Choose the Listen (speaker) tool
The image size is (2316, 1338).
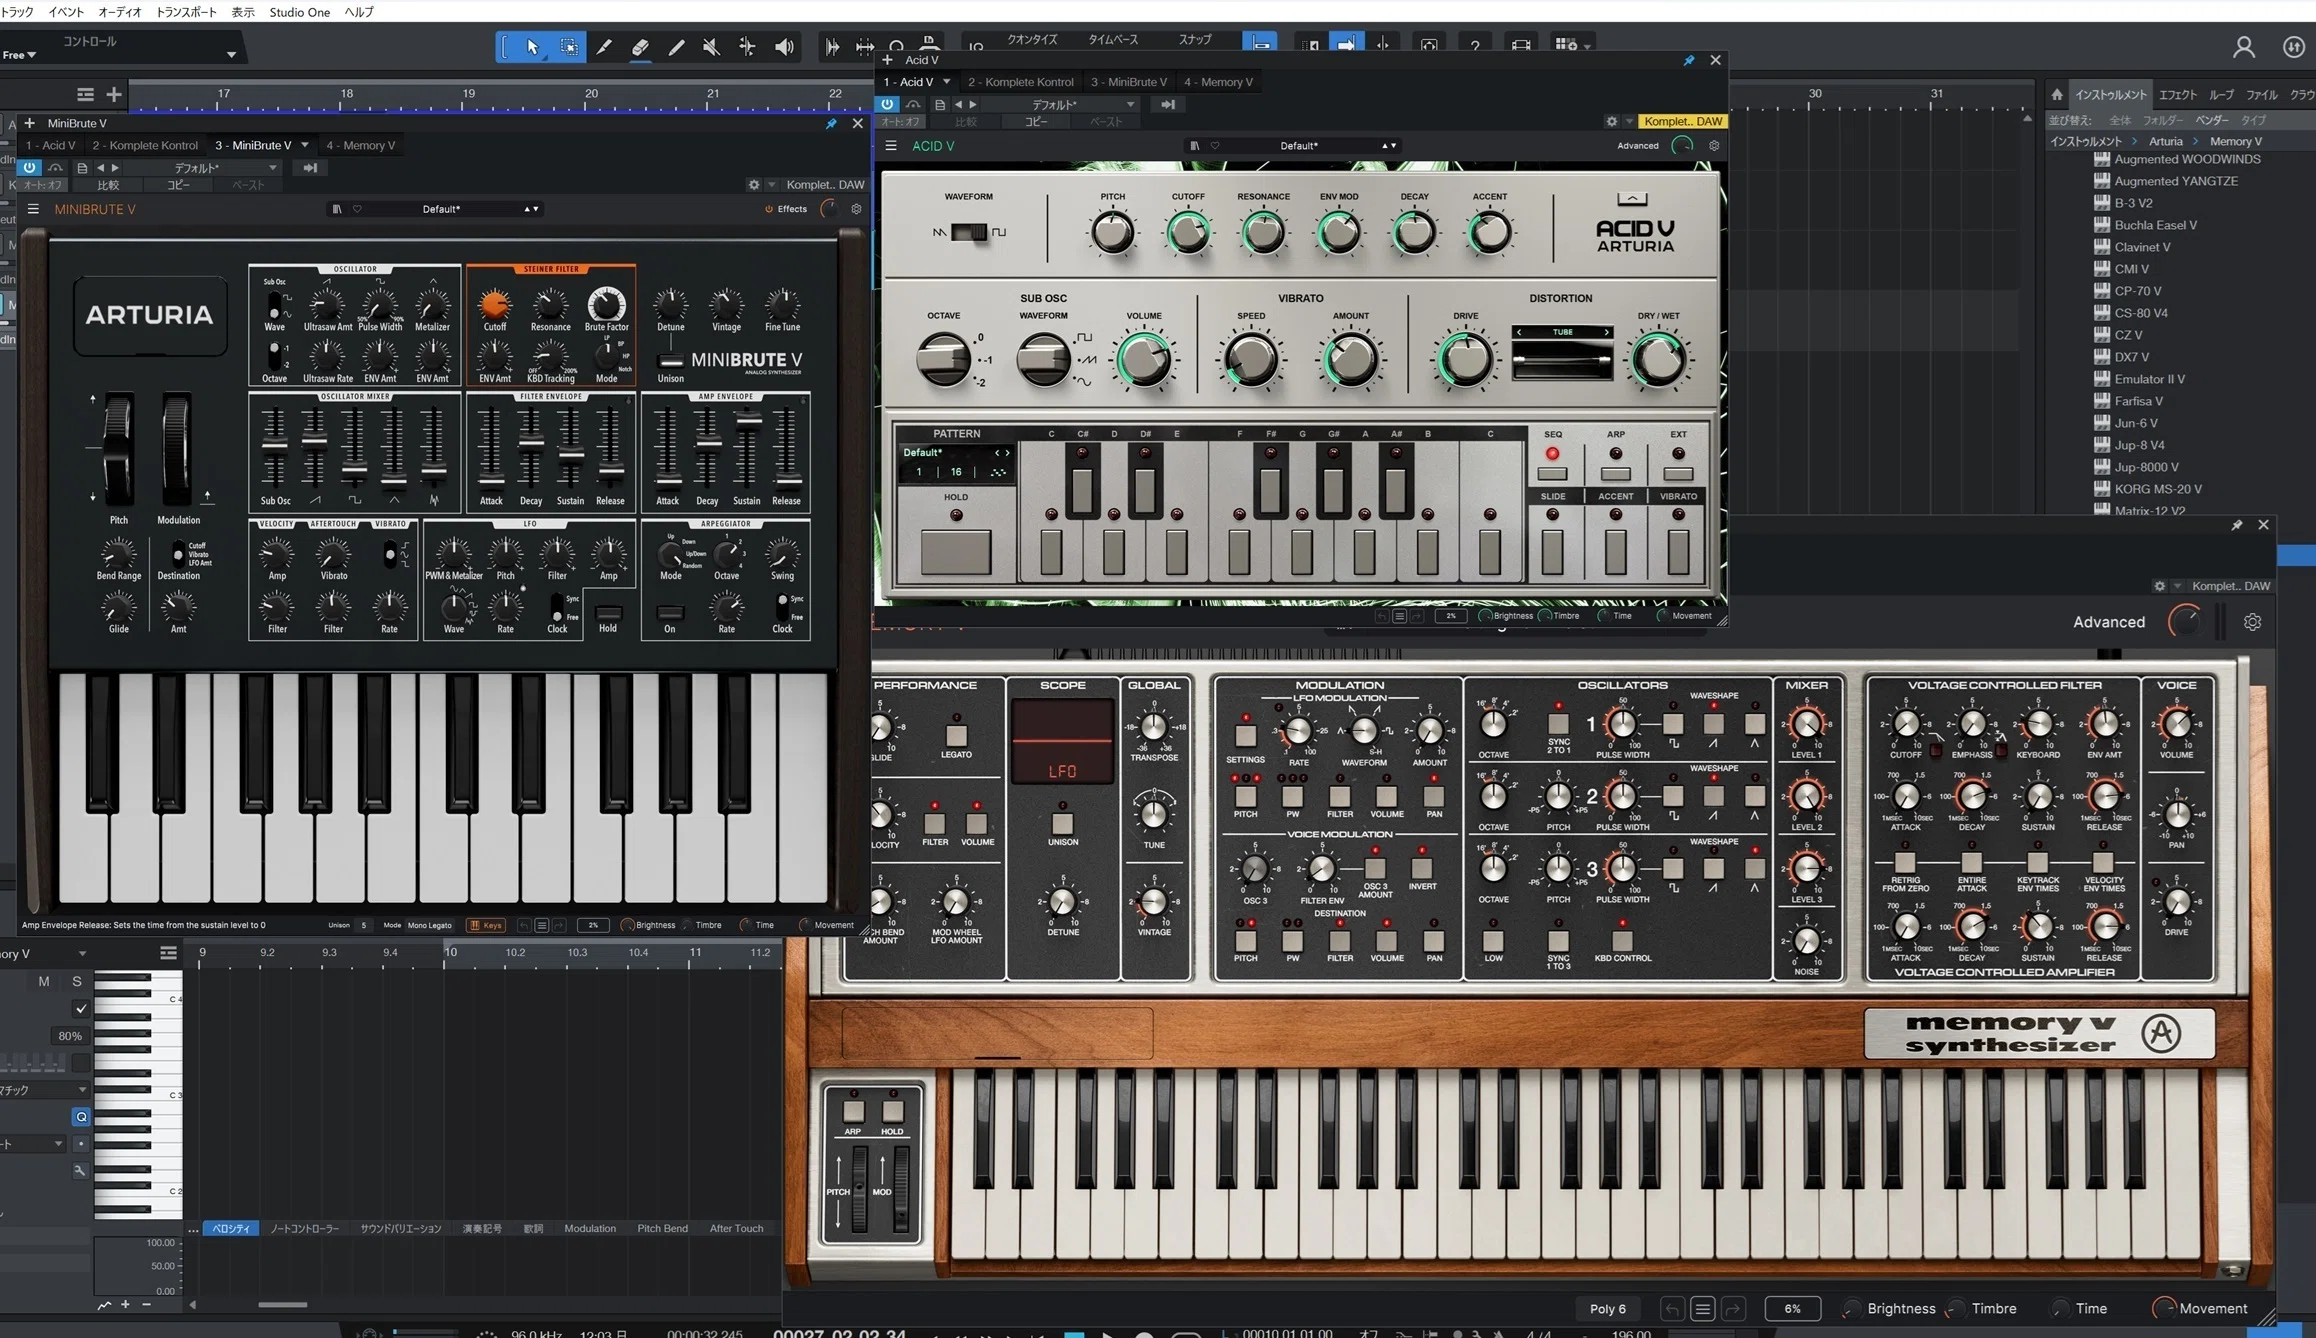[784, 47]
